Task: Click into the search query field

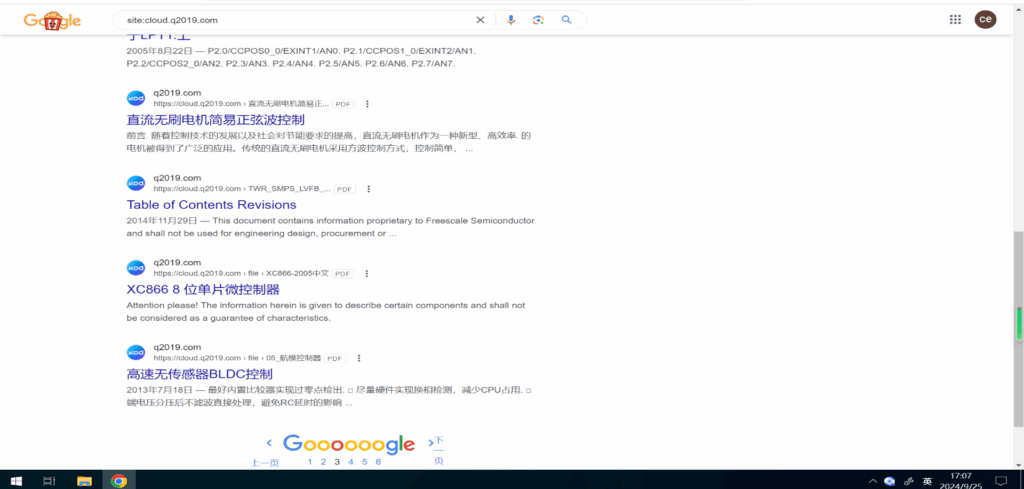Action: pyautogui.click(x=290, y=20)
